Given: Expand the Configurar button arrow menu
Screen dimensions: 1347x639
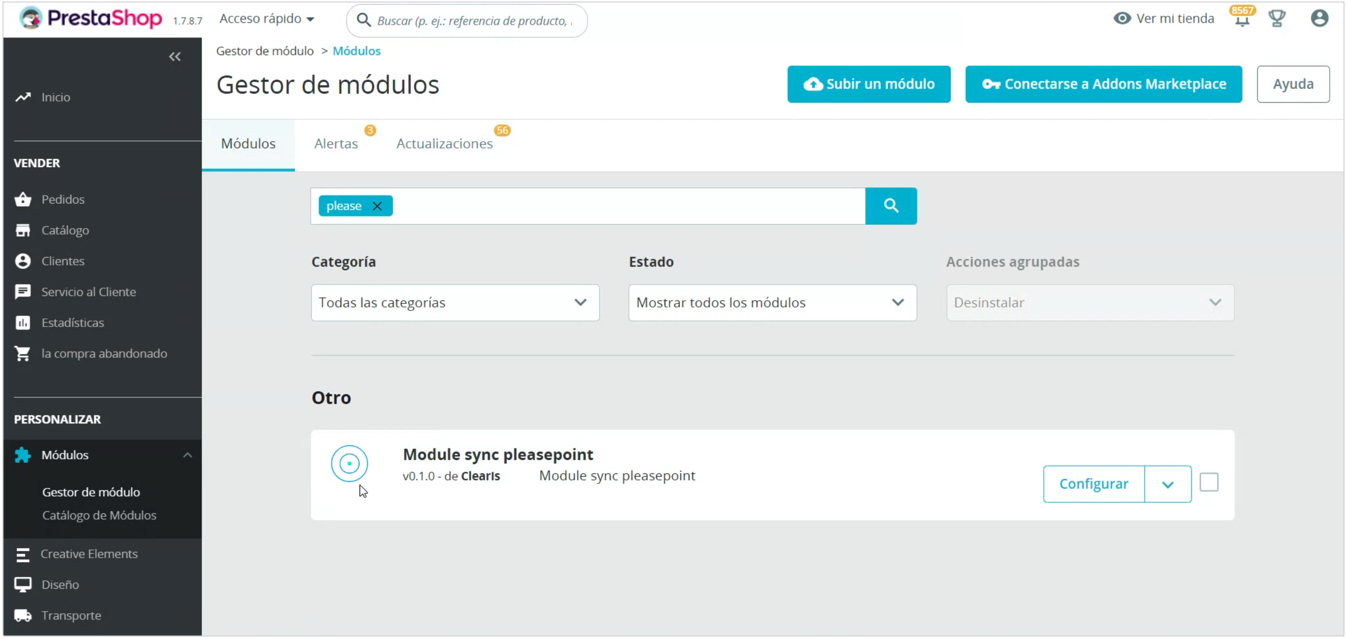Looking at the screenshot, I should click(1167, 485).
